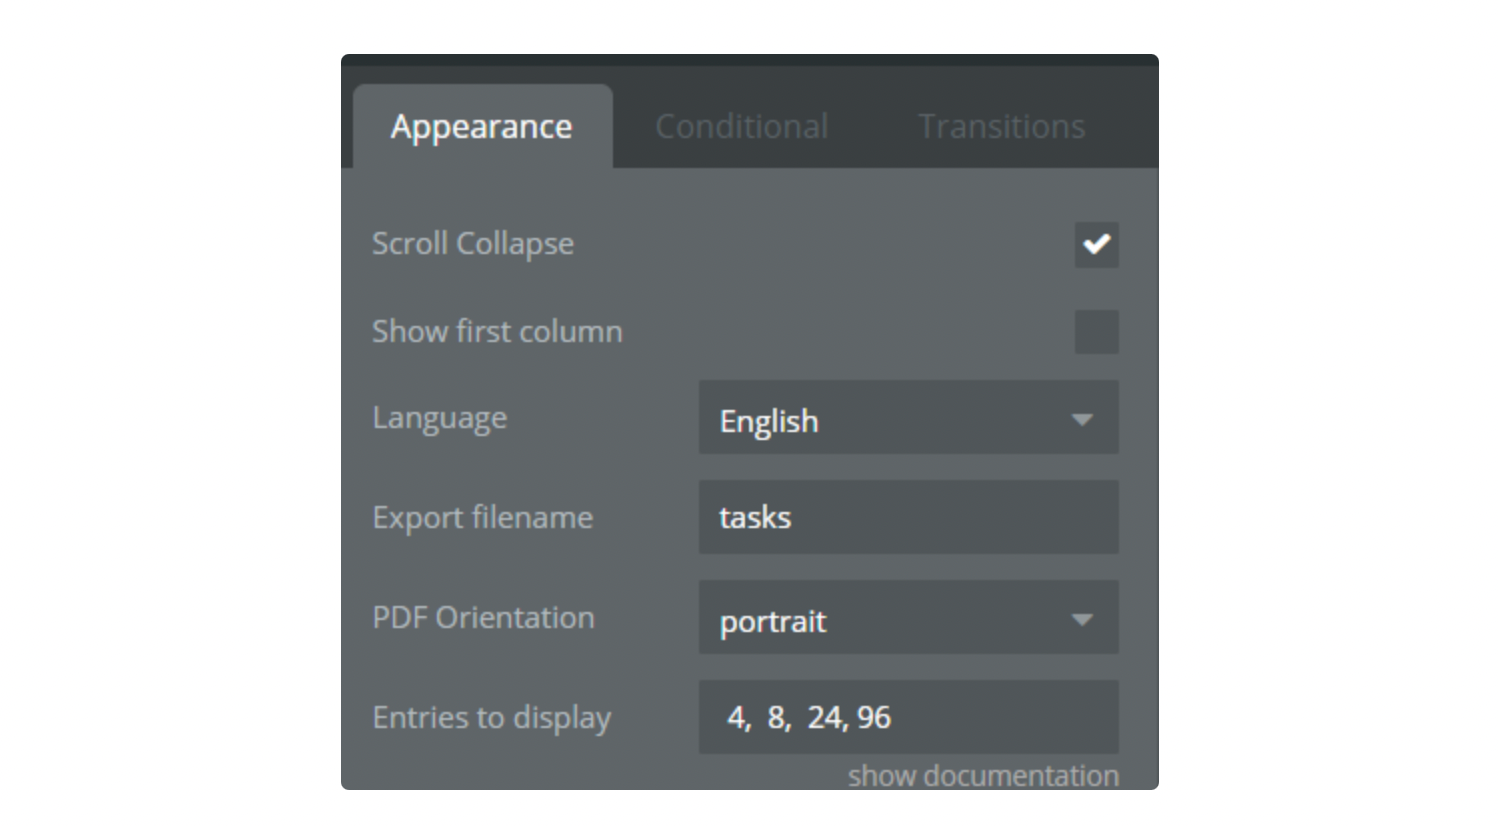Open the show documentation link
The width and height of the screenshot is (1498, 826).
pos(983,776)
